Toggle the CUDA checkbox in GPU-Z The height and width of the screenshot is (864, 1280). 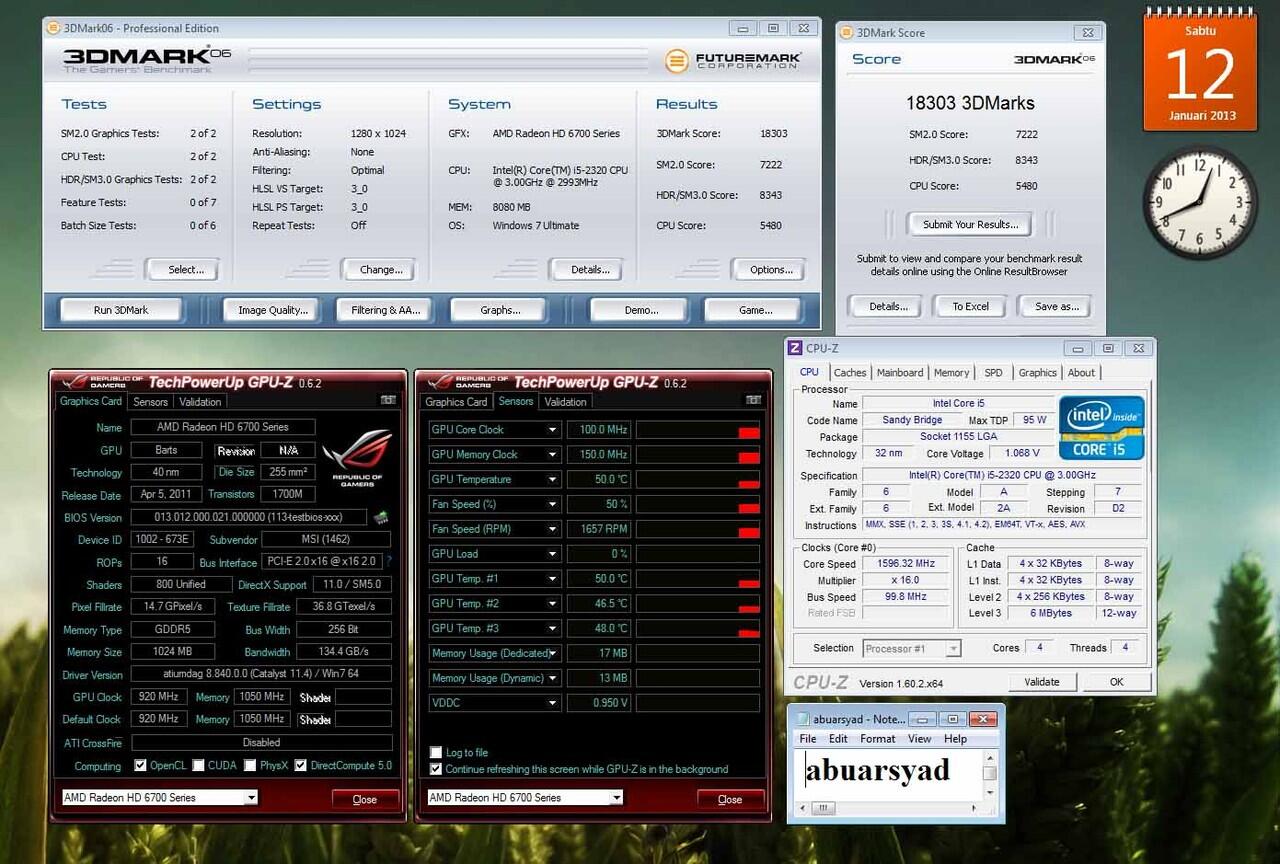(198, 766)
